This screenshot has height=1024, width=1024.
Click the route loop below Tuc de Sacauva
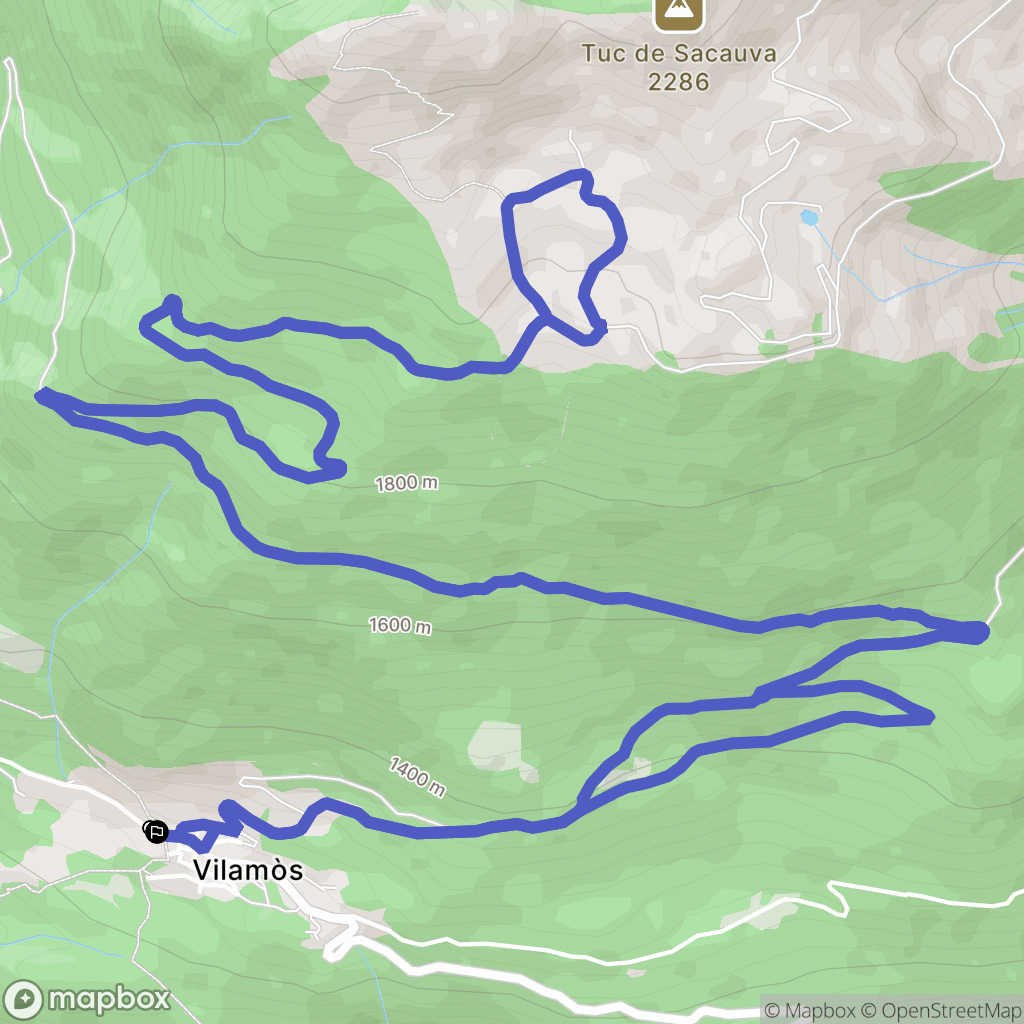click(x=564, y=257)
